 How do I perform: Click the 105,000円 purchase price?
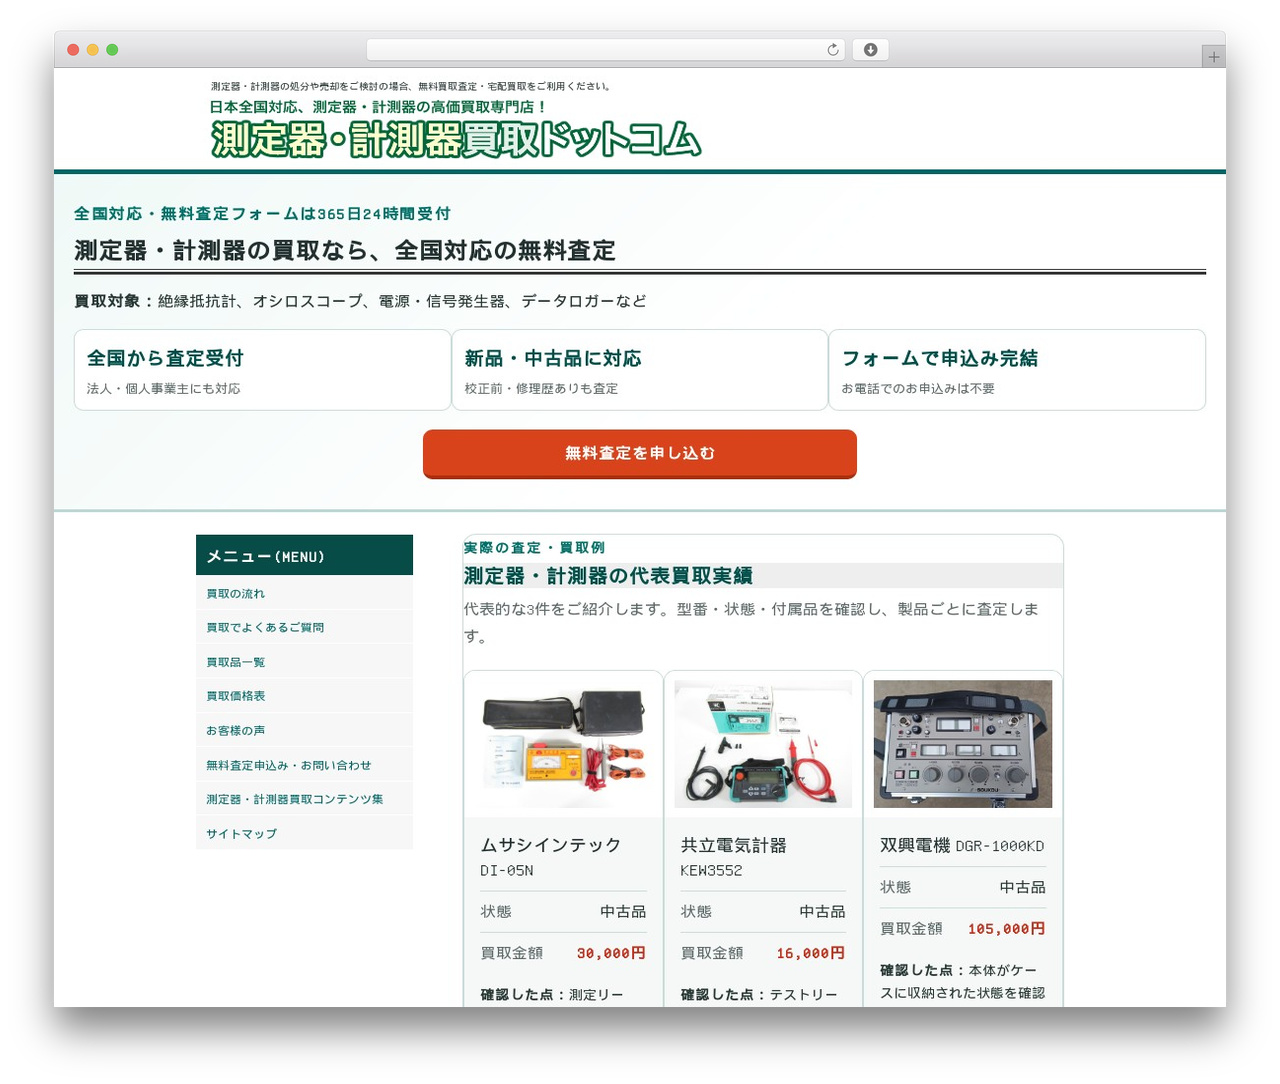point(1007,929)
